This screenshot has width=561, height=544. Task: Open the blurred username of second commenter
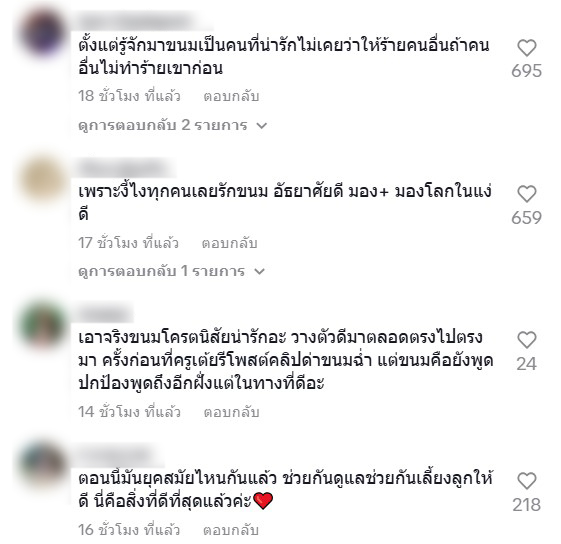click(x=125, y=167)
